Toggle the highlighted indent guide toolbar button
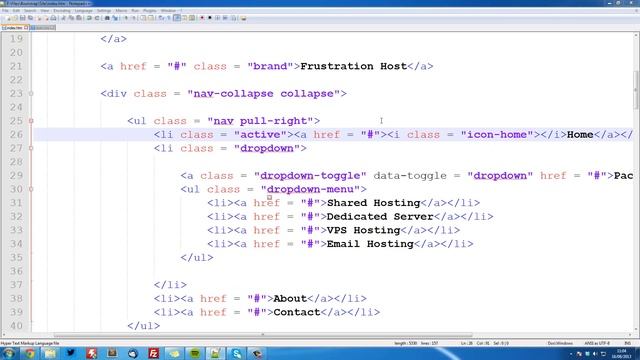The image size is (640, 360). tap(177, 18)
